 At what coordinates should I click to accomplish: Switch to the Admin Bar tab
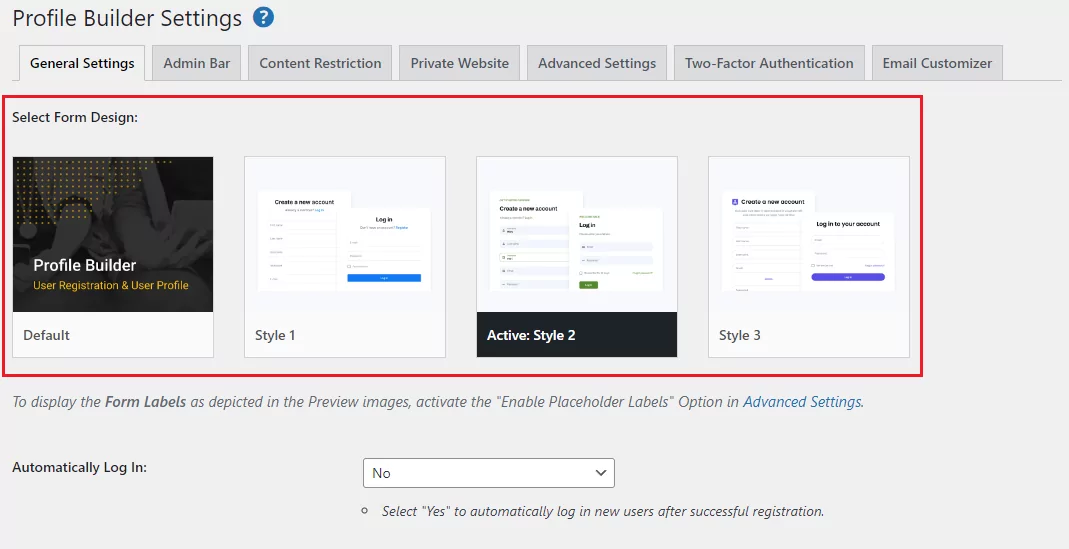click(197, 63)
